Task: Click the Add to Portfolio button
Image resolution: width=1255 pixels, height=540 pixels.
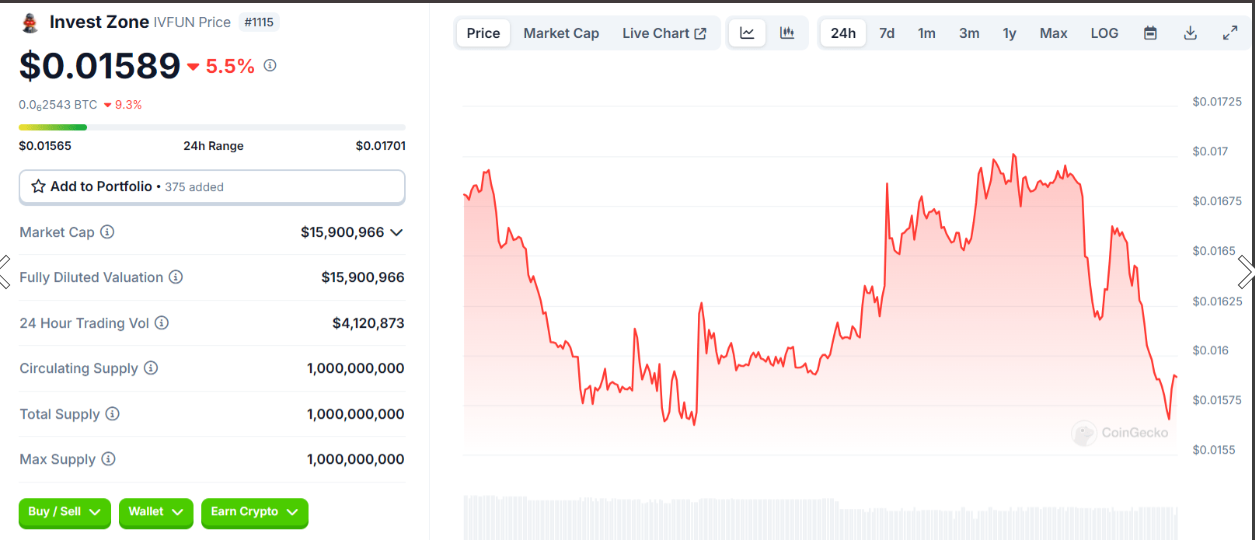Action: [x=212, y=187]
